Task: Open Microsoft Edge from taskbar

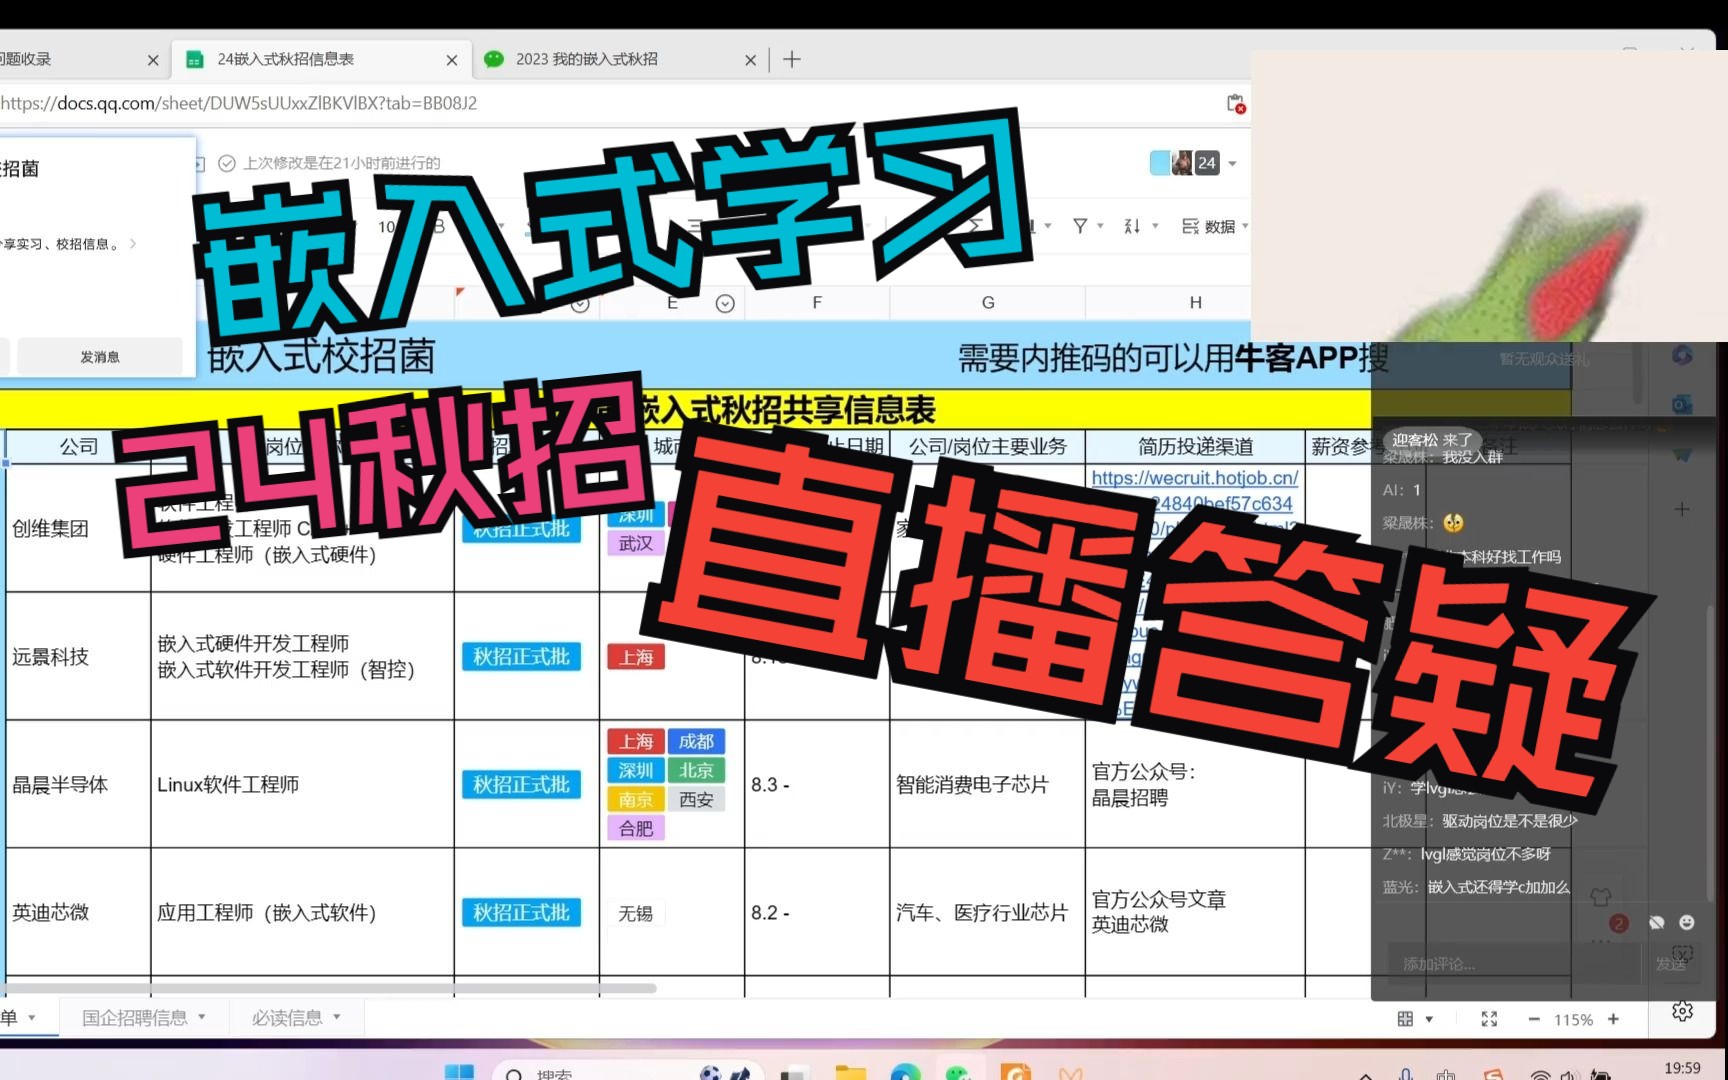Action: click(x=906, y=1072)
